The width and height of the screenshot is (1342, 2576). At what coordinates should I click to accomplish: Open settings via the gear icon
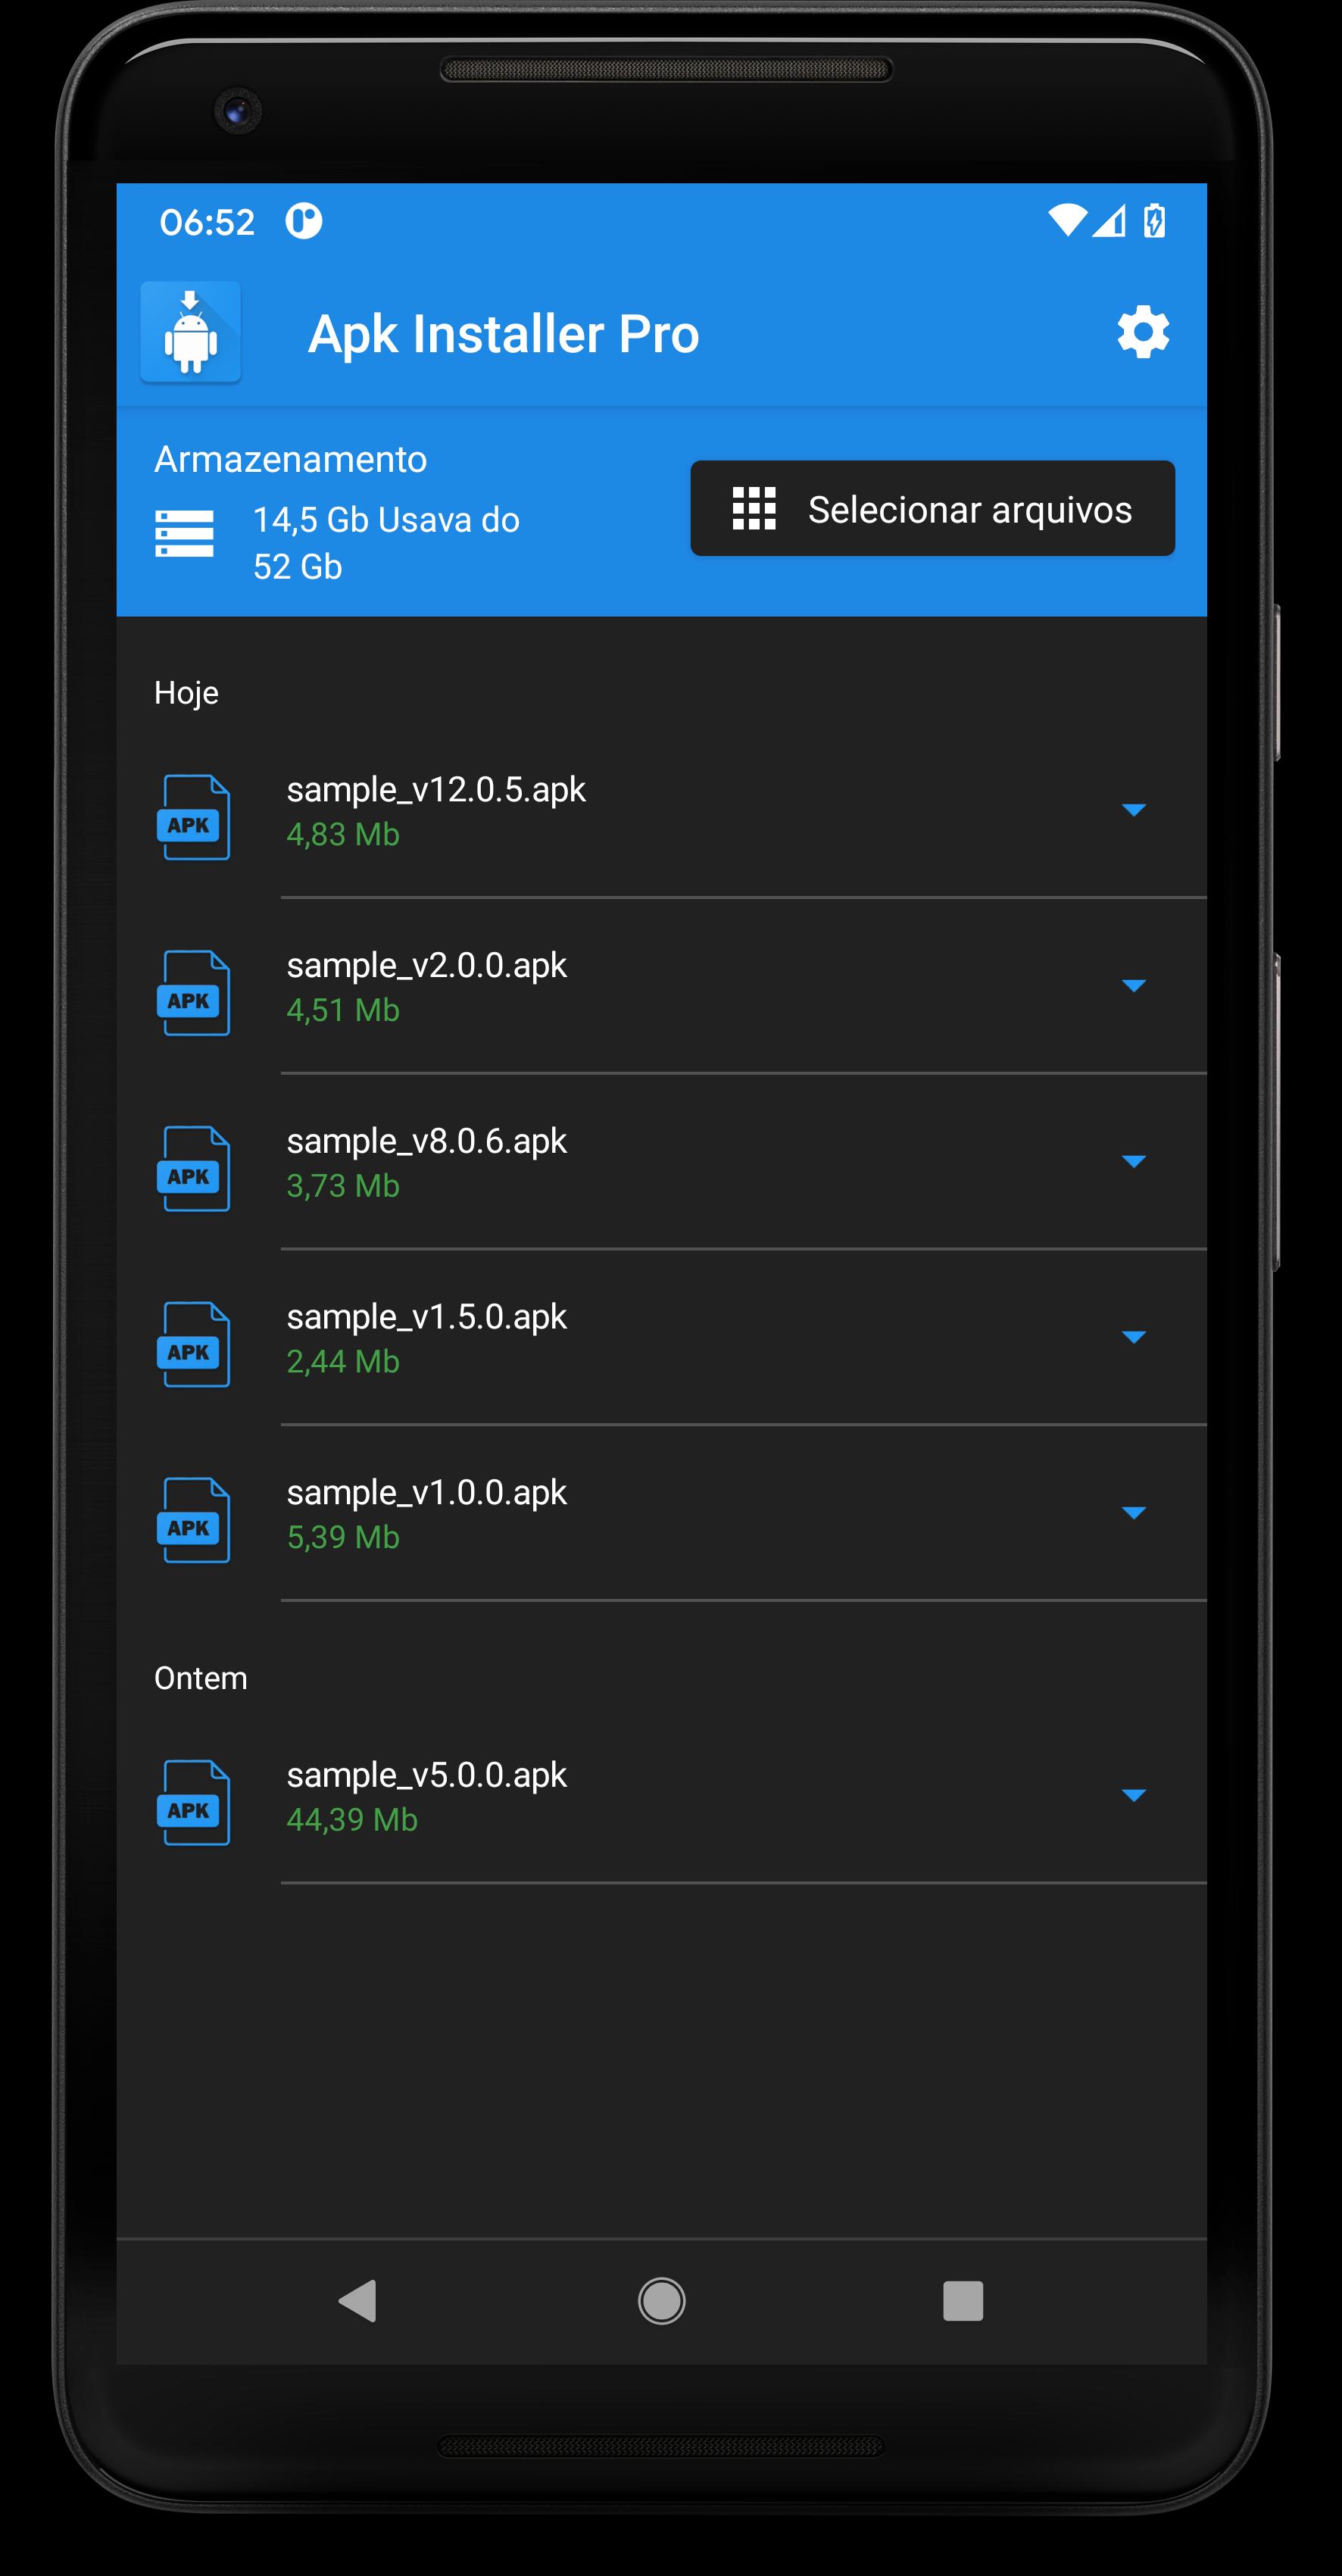click(1143, 332)
